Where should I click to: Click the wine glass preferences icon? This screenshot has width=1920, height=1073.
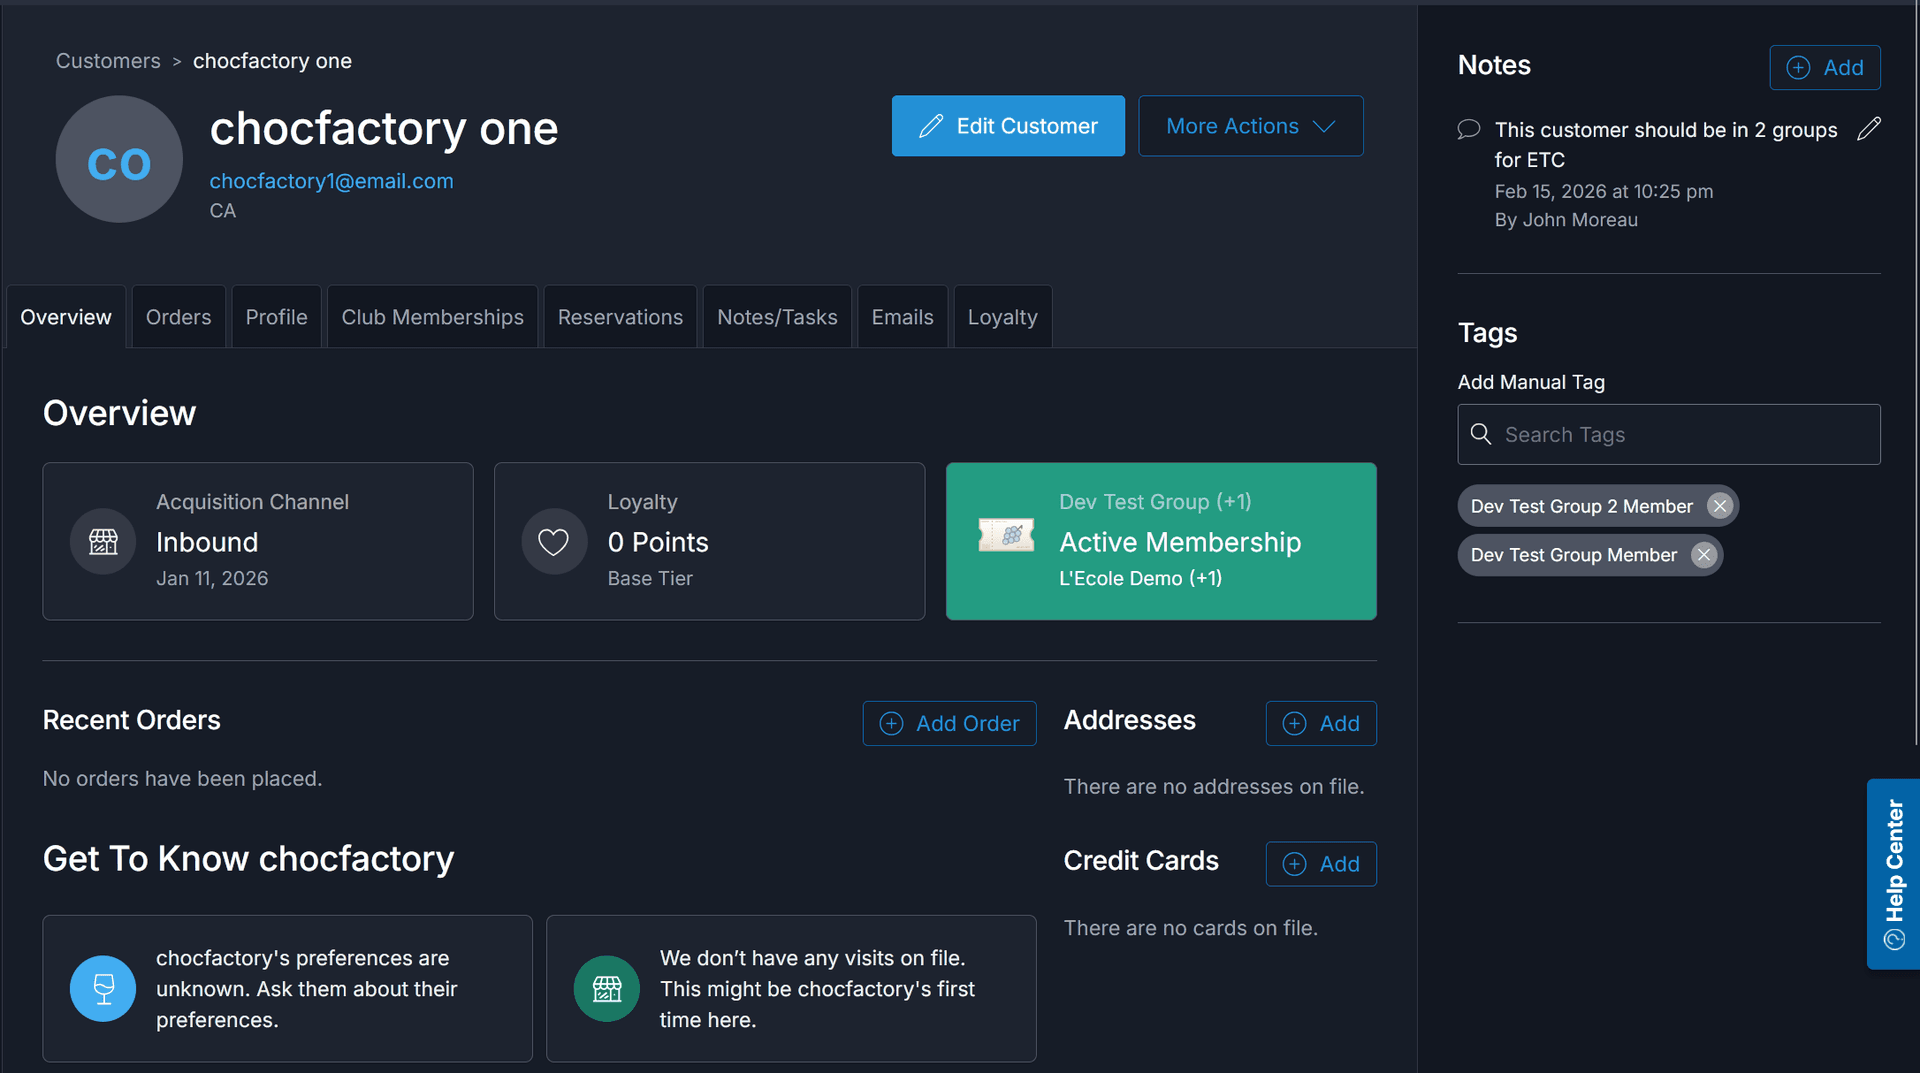pos(103,988)
